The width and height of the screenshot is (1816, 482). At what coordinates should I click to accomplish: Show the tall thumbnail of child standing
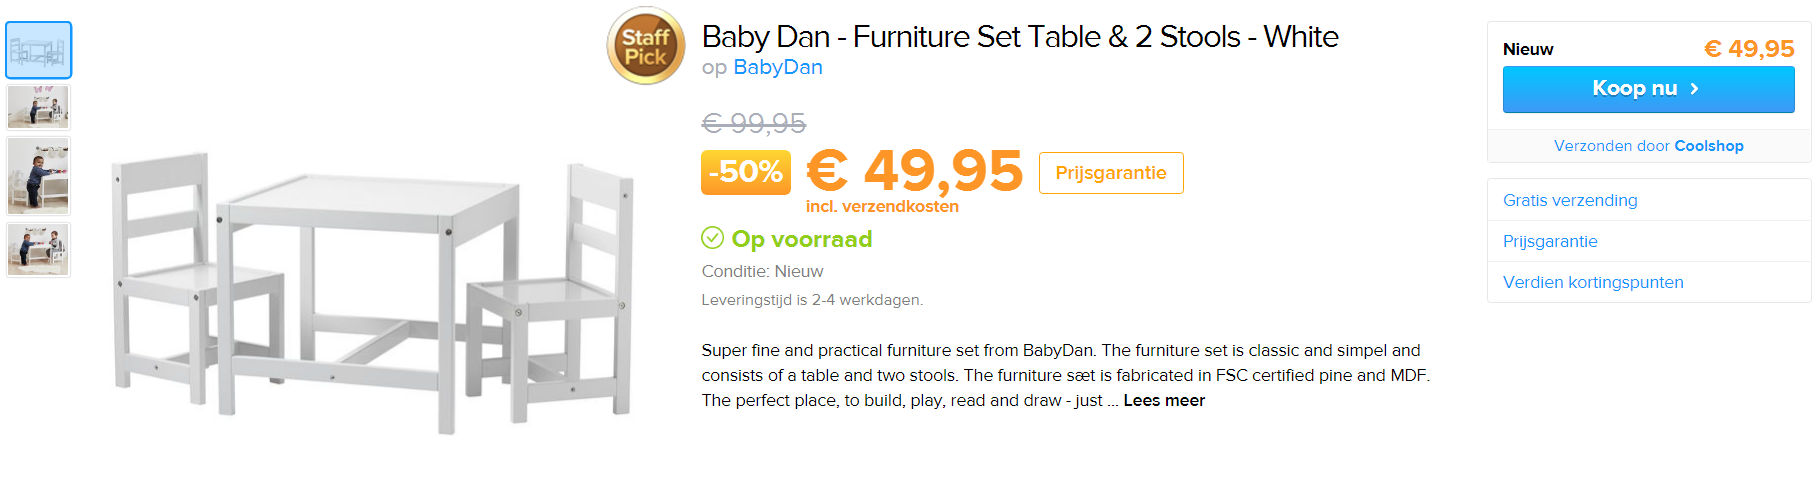pyautogui.click(x=39, y=176)
